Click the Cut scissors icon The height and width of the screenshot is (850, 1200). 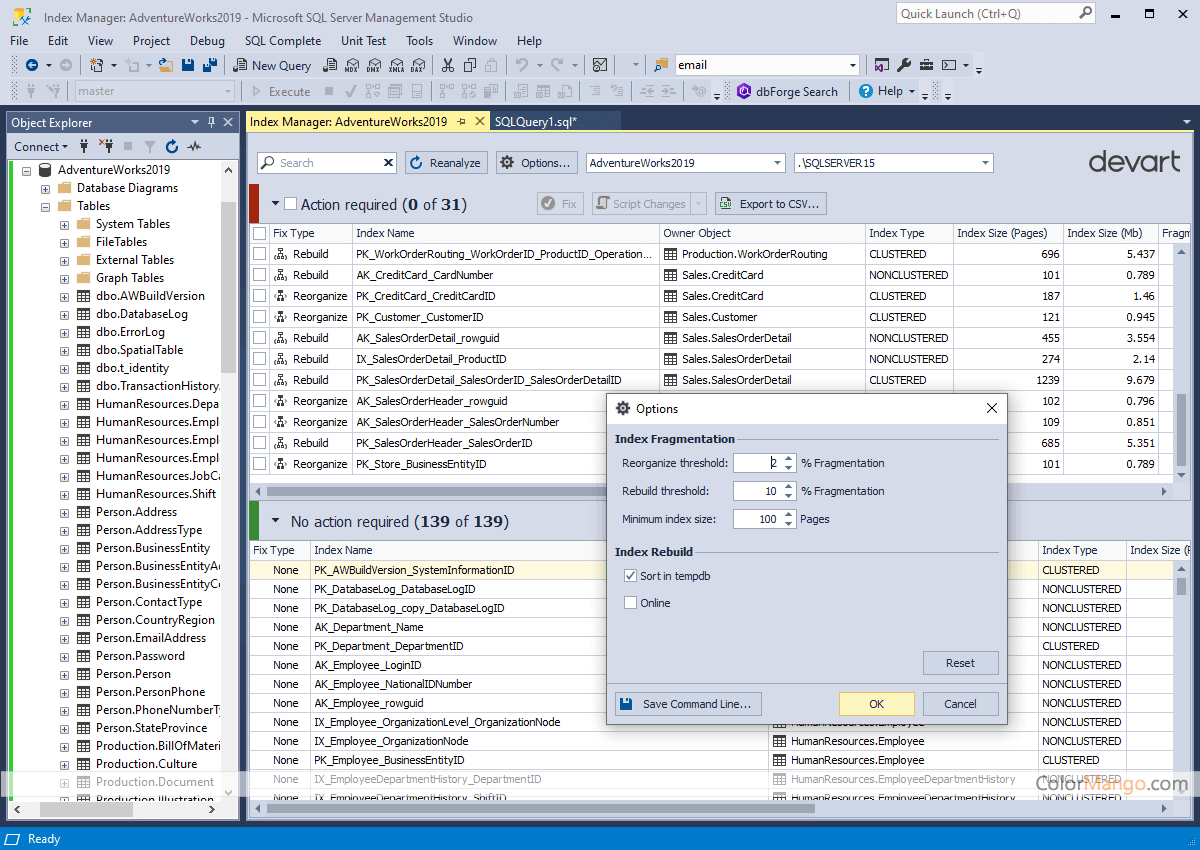click(x=447, y=65)
